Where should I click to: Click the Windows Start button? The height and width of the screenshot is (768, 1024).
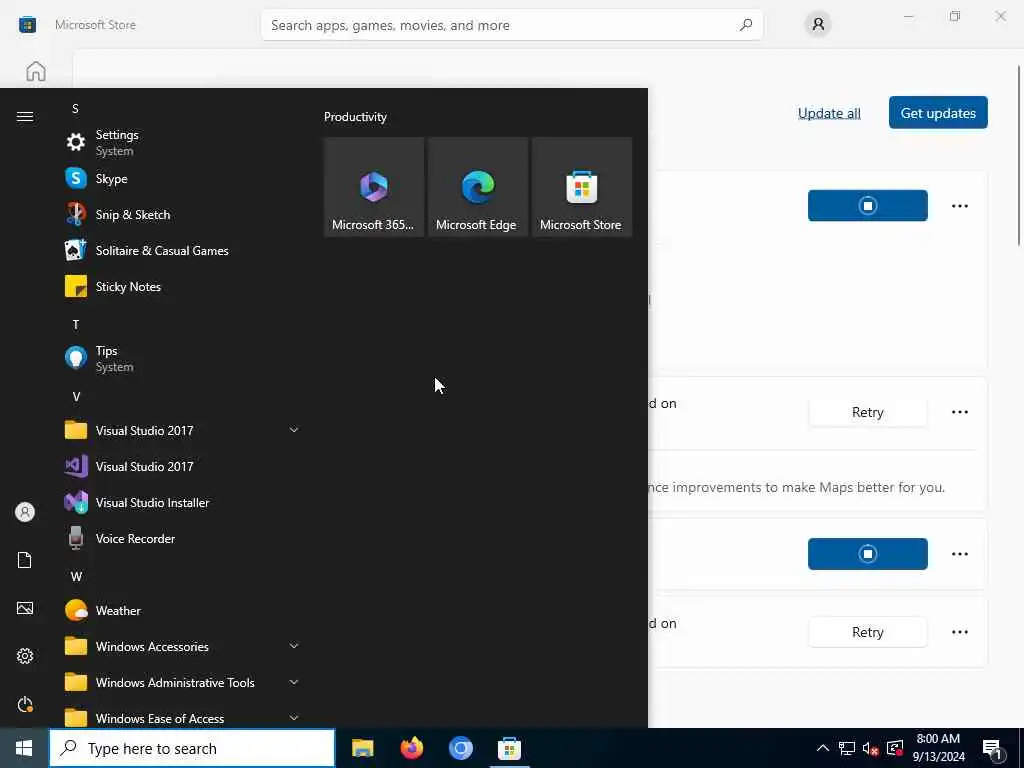pyautogui.click(x=24, y=748)
